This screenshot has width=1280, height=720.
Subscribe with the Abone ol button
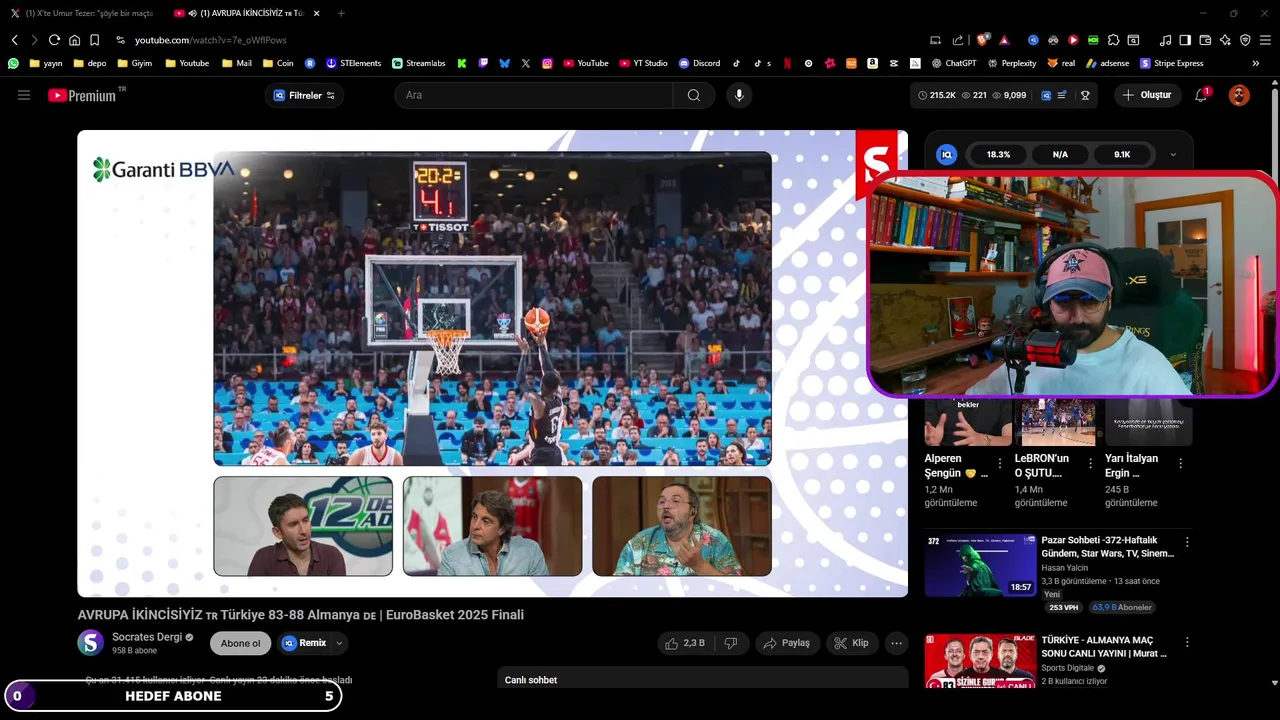point(240,643)
